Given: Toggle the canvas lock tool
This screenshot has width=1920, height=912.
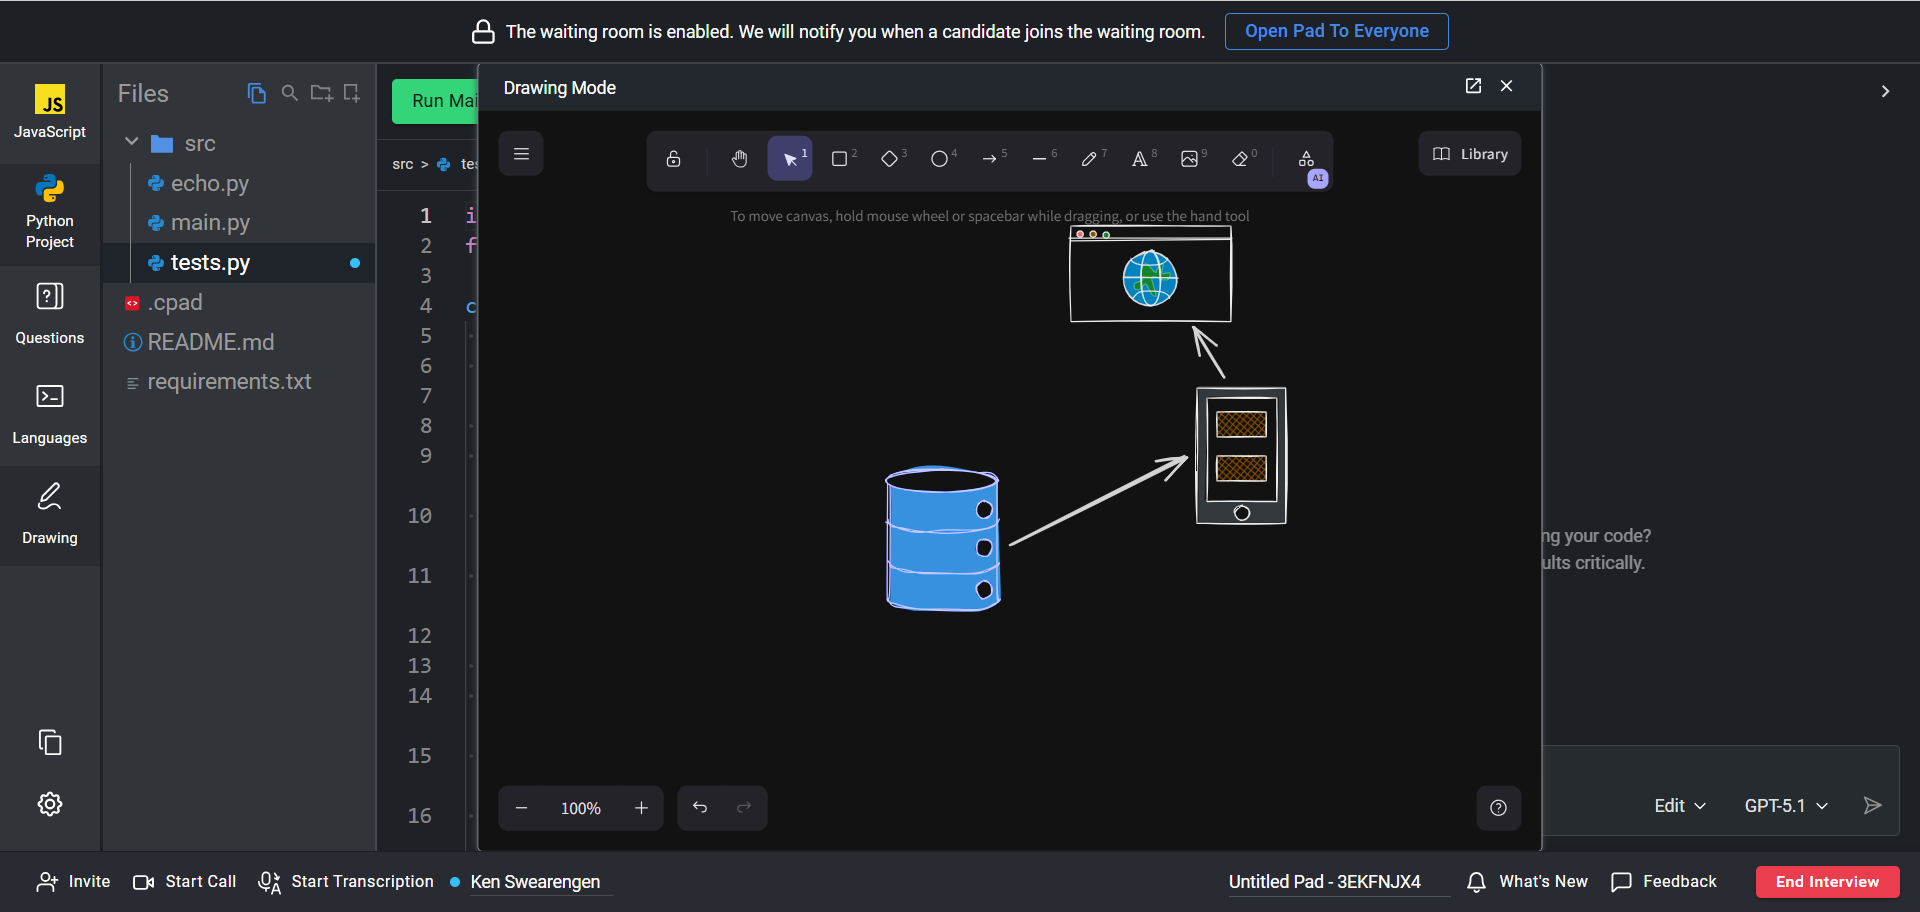Looking at the screenshot, I should tap(674, 159).
